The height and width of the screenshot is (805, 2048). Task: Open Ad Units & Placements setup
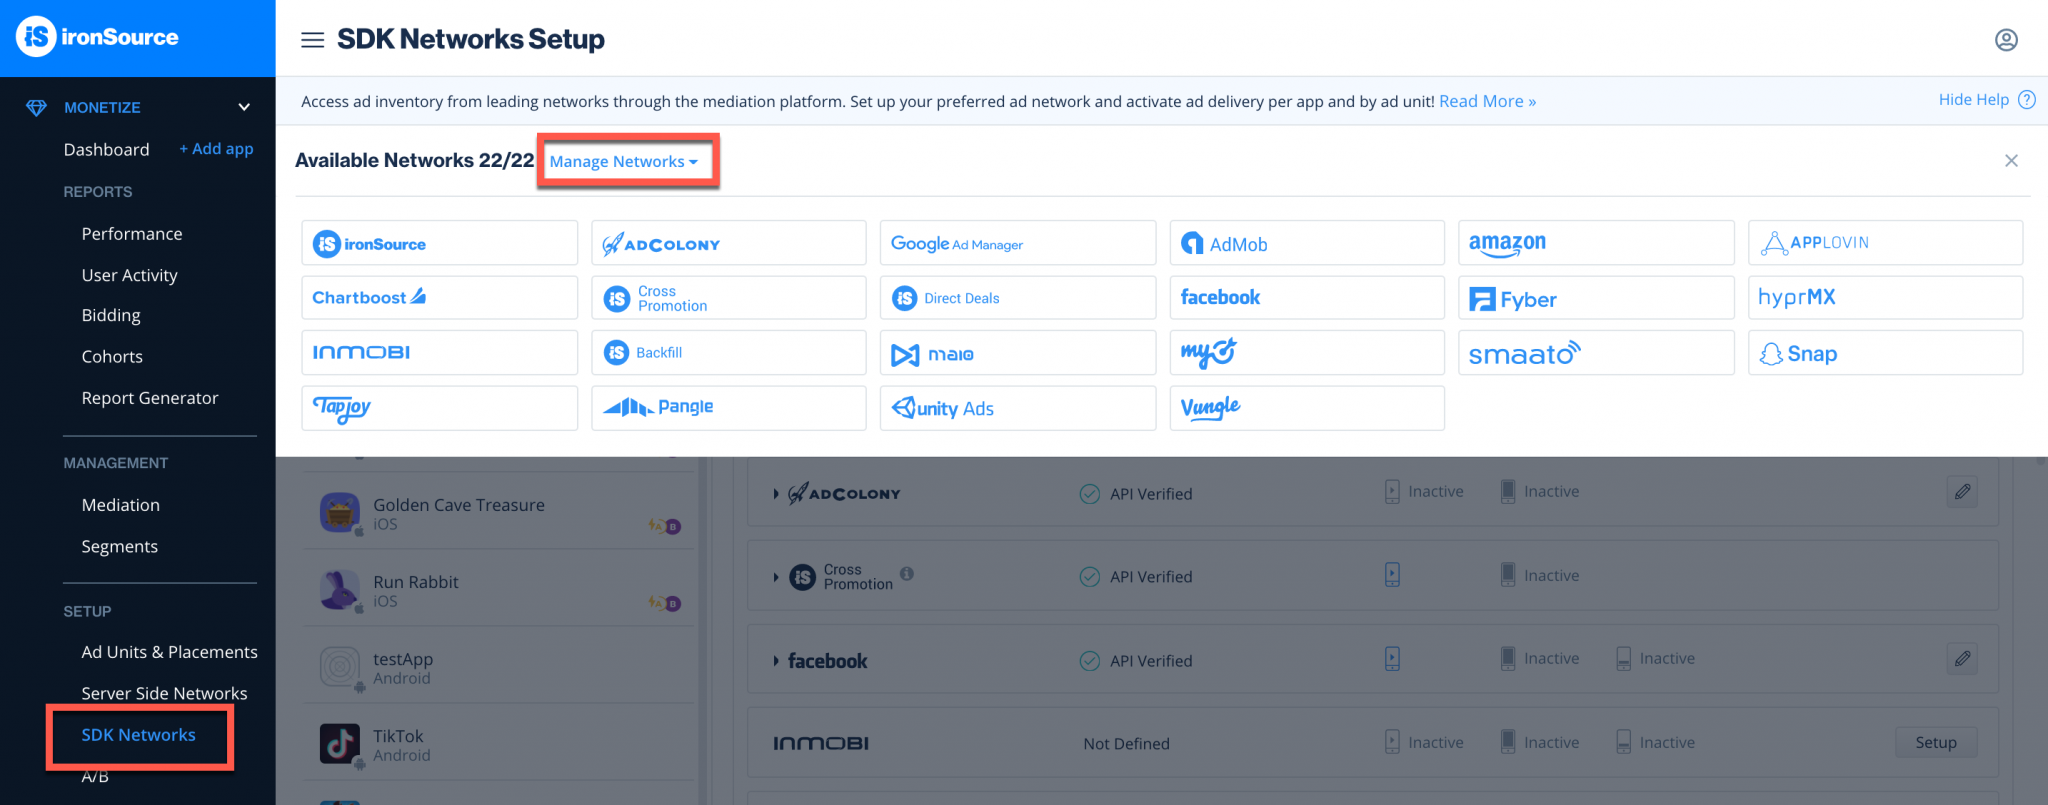(x=169, y=652)
